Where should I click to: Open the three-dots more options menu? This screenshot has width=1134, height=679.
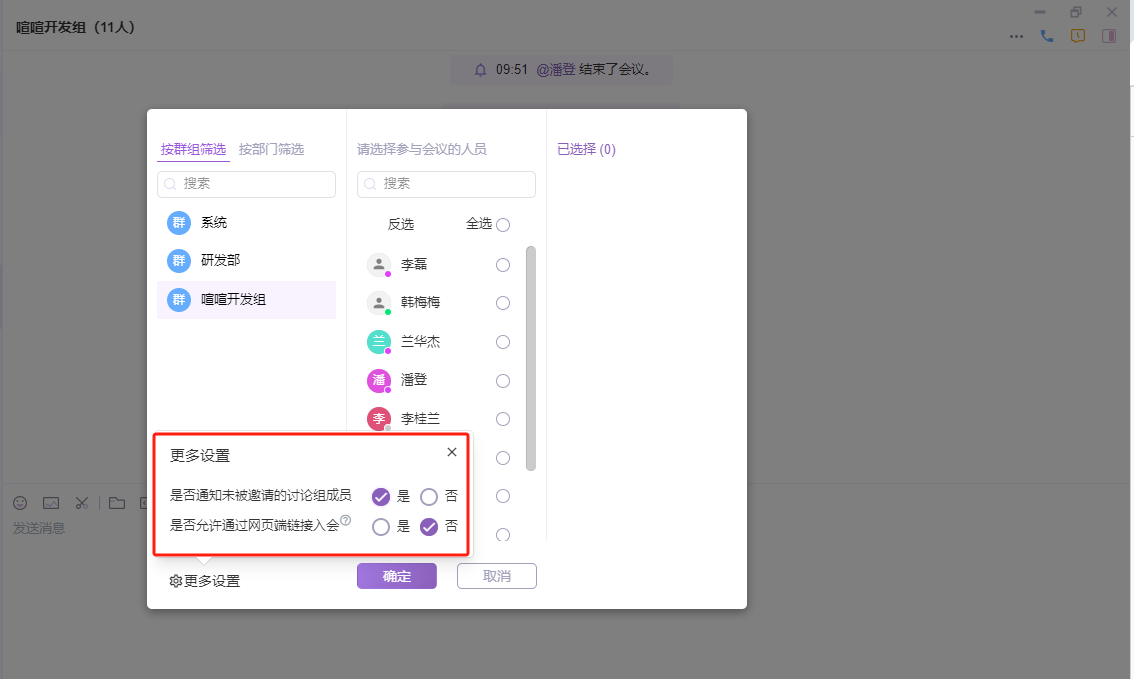click(1016, 36)
